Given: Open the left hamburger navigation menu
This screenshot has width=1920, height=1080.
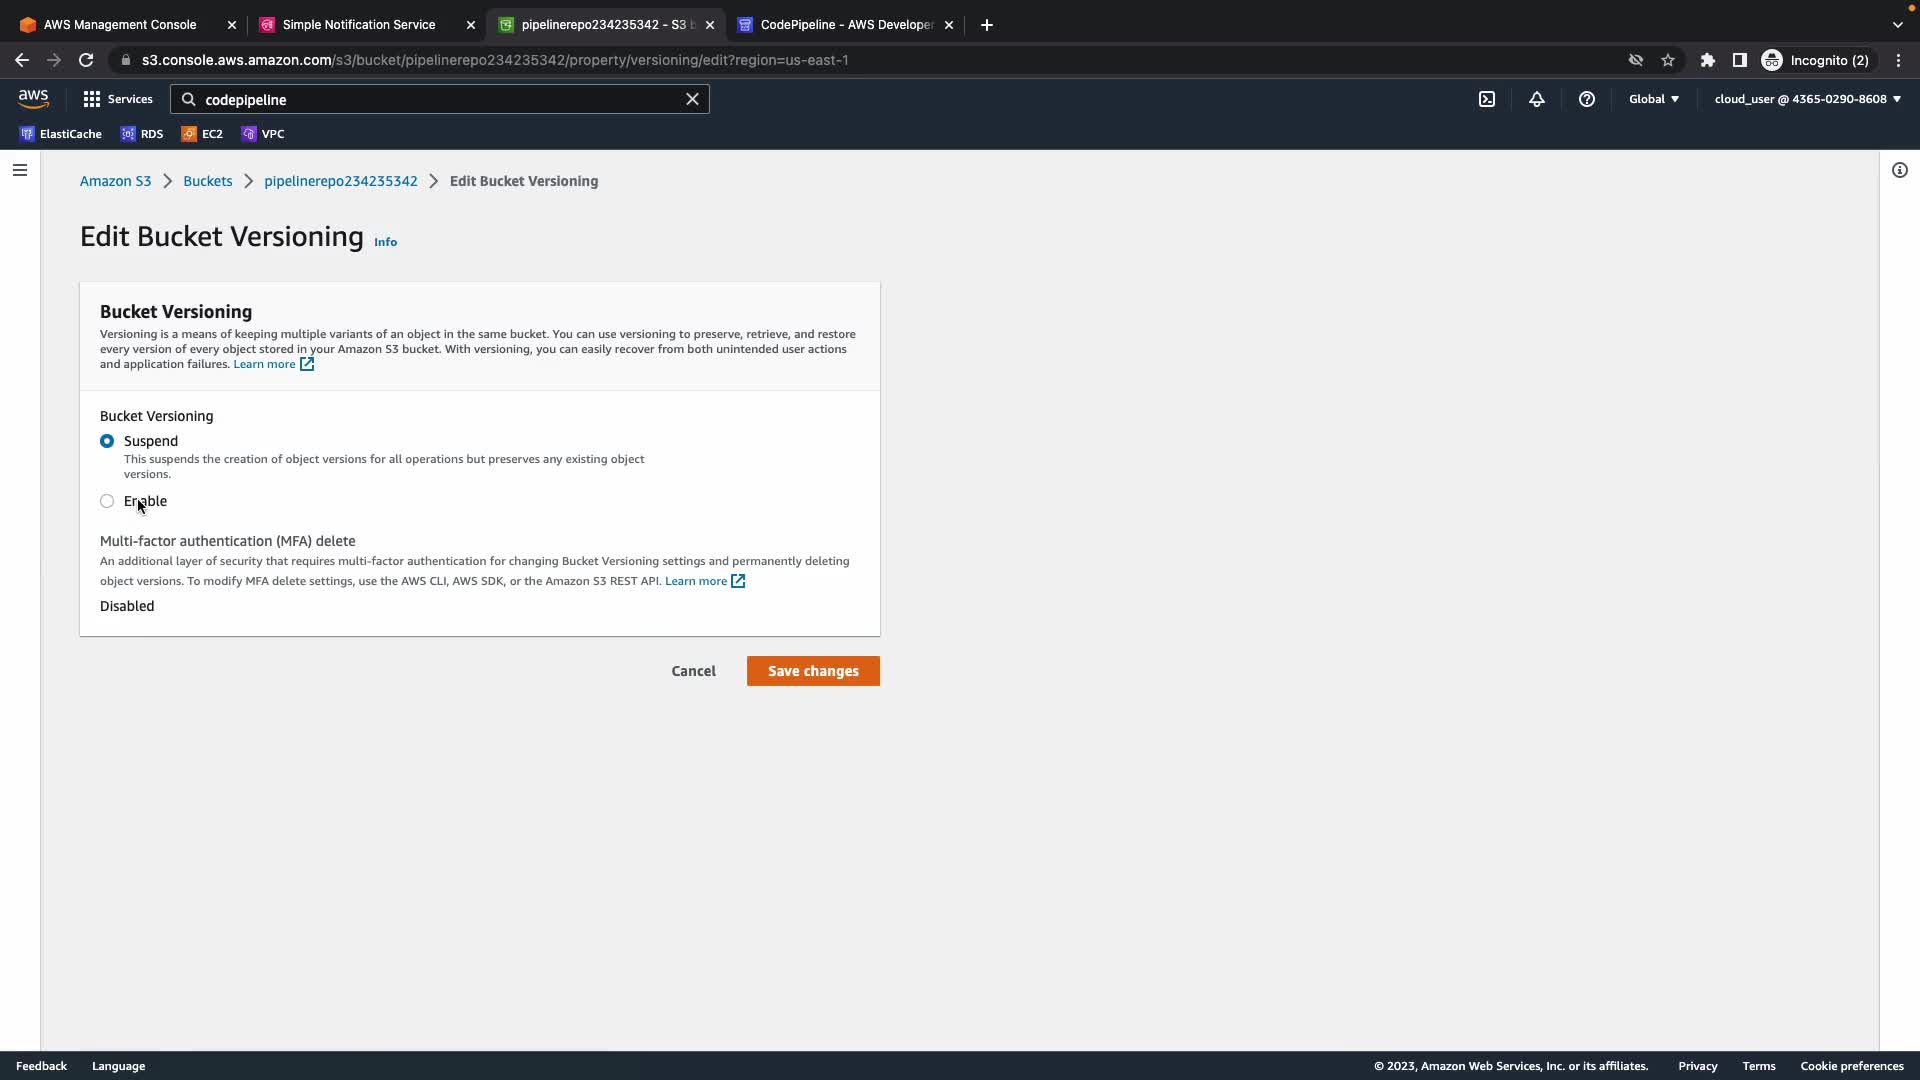Looking at the screenshot, I should 20,170.
